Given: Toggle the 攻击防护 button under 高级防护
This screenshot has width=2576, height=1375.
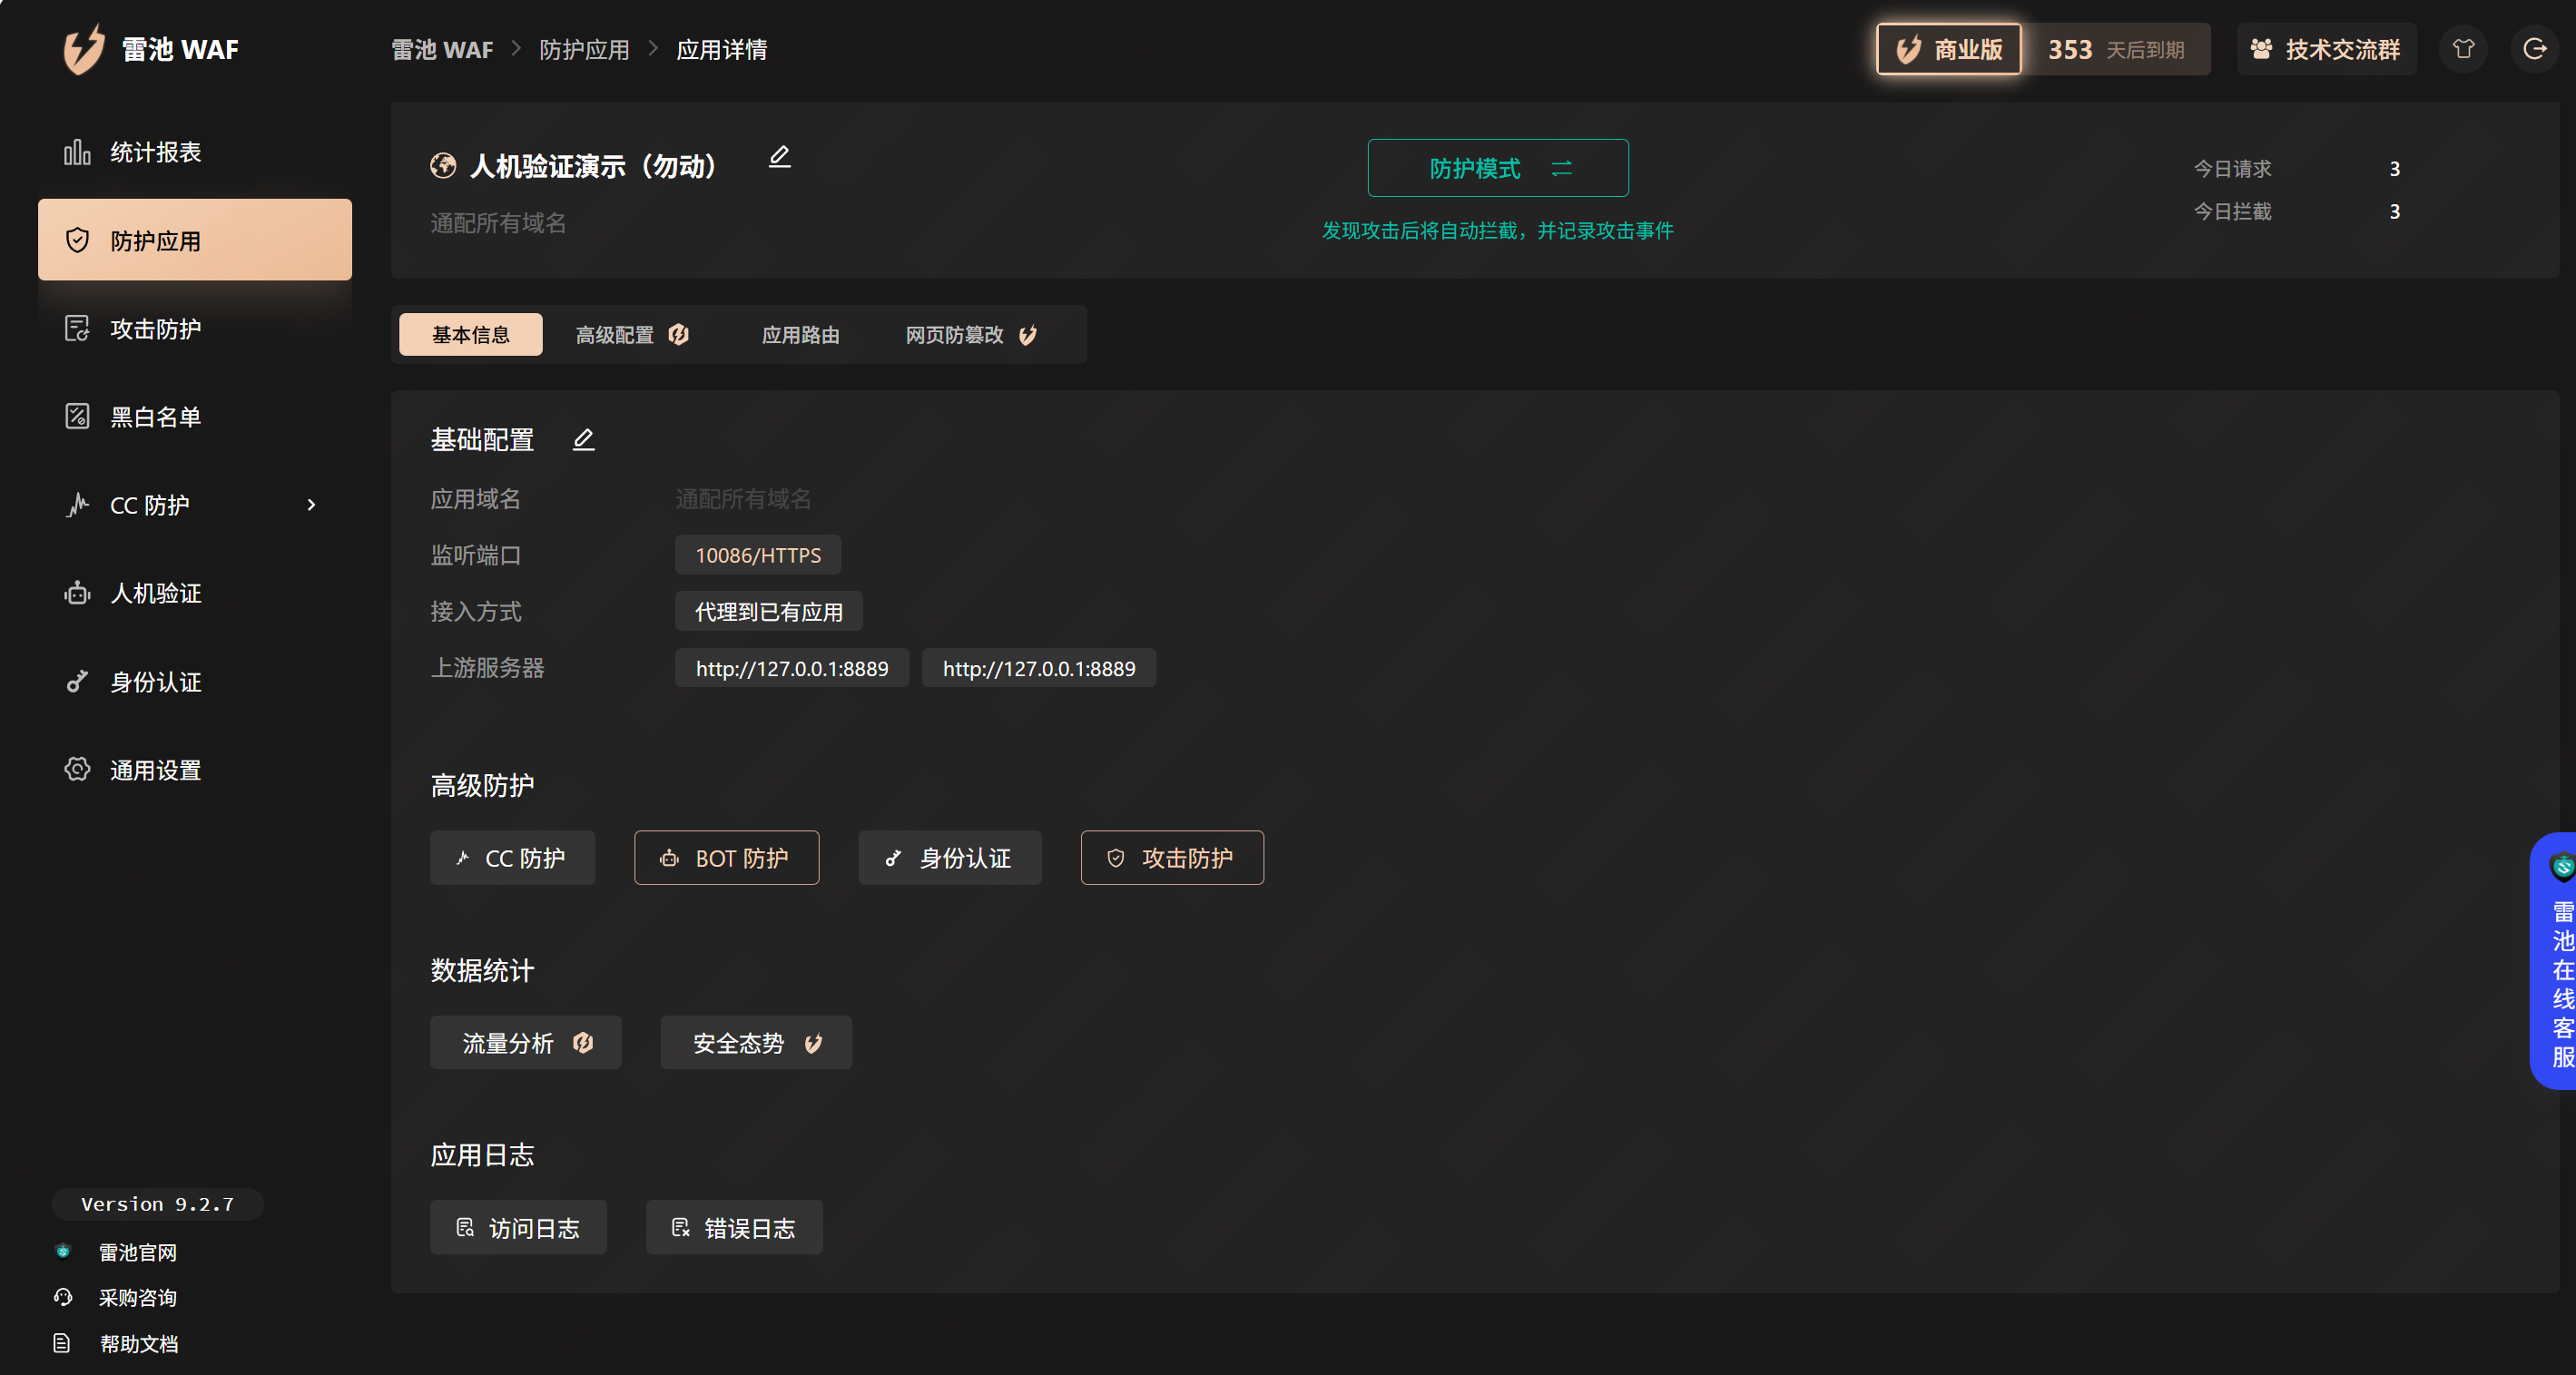Looking at the screenshot, I should coord(1171,858).
